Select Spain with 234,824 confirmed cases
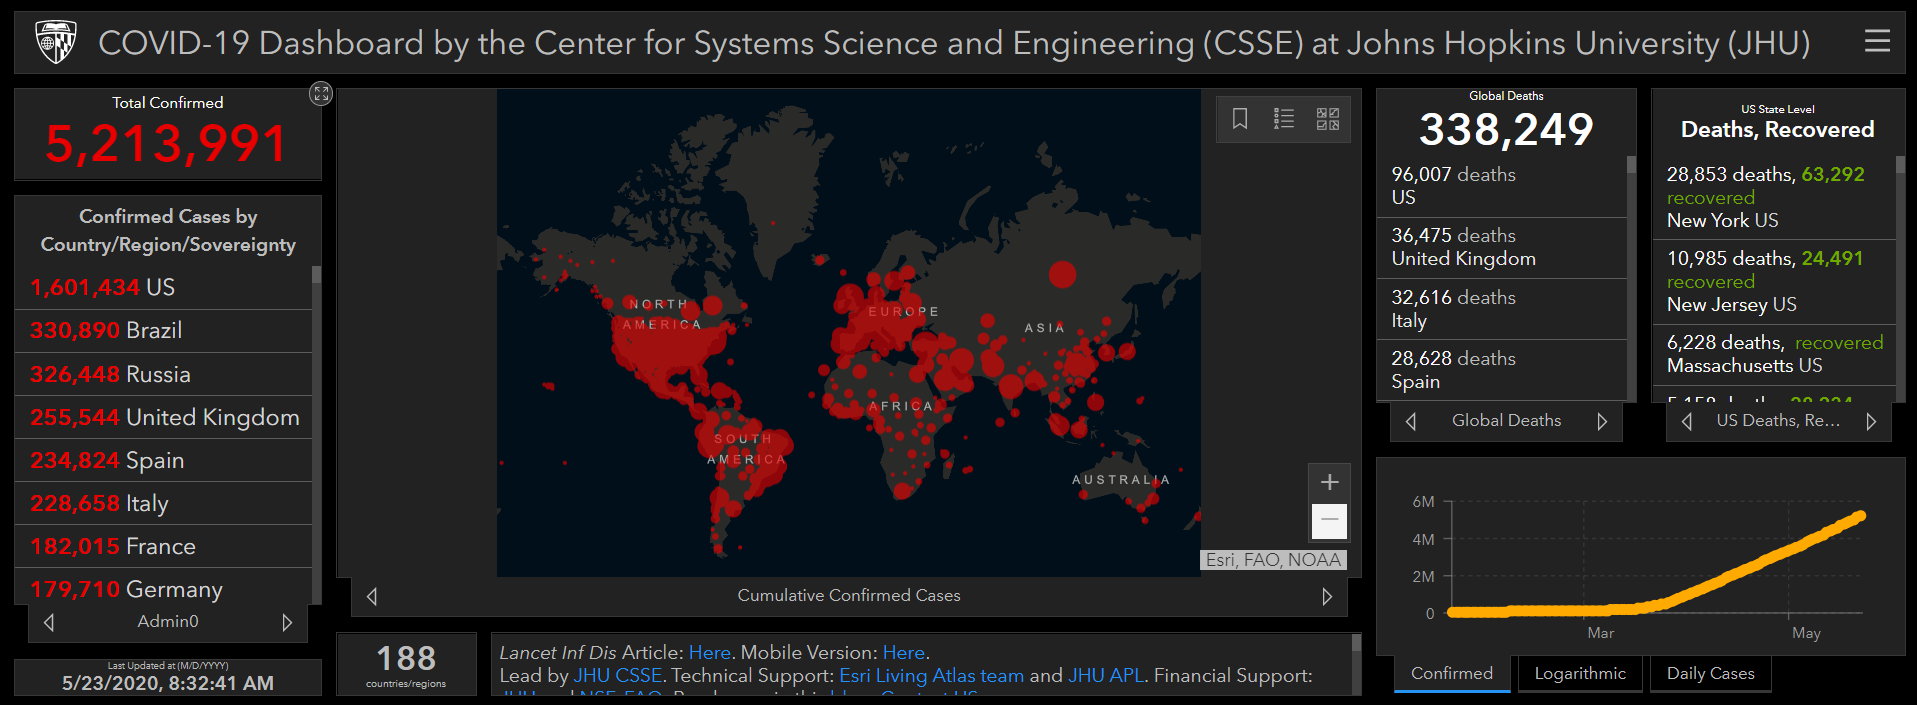The width and height of the screenshot is (1917, 705). 164,460
